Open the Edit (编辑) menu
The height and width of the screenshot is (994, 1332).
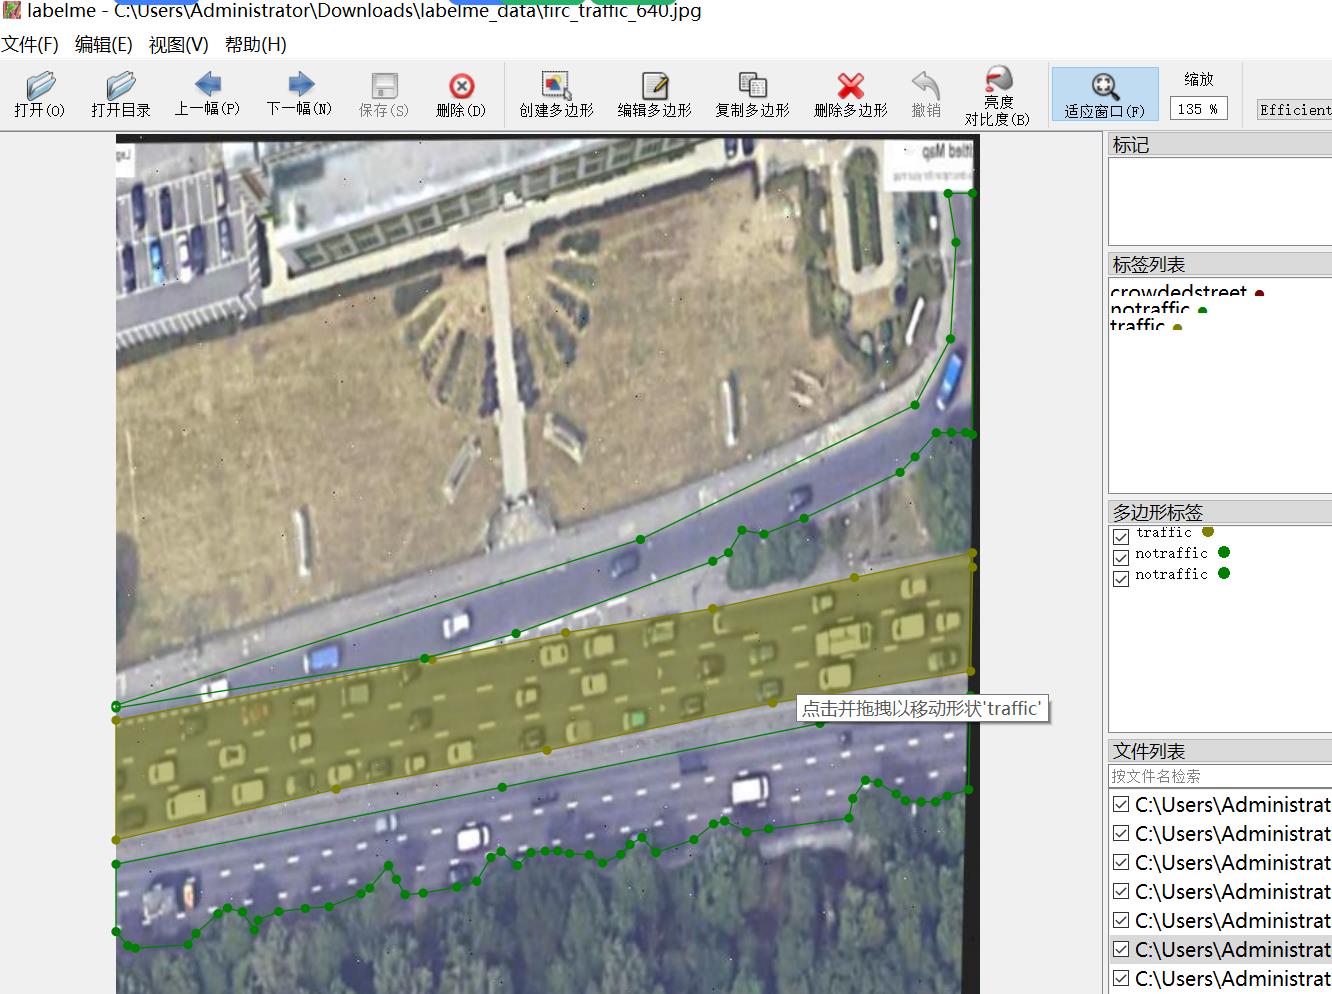pyautogui.click(x=103, y=45)
